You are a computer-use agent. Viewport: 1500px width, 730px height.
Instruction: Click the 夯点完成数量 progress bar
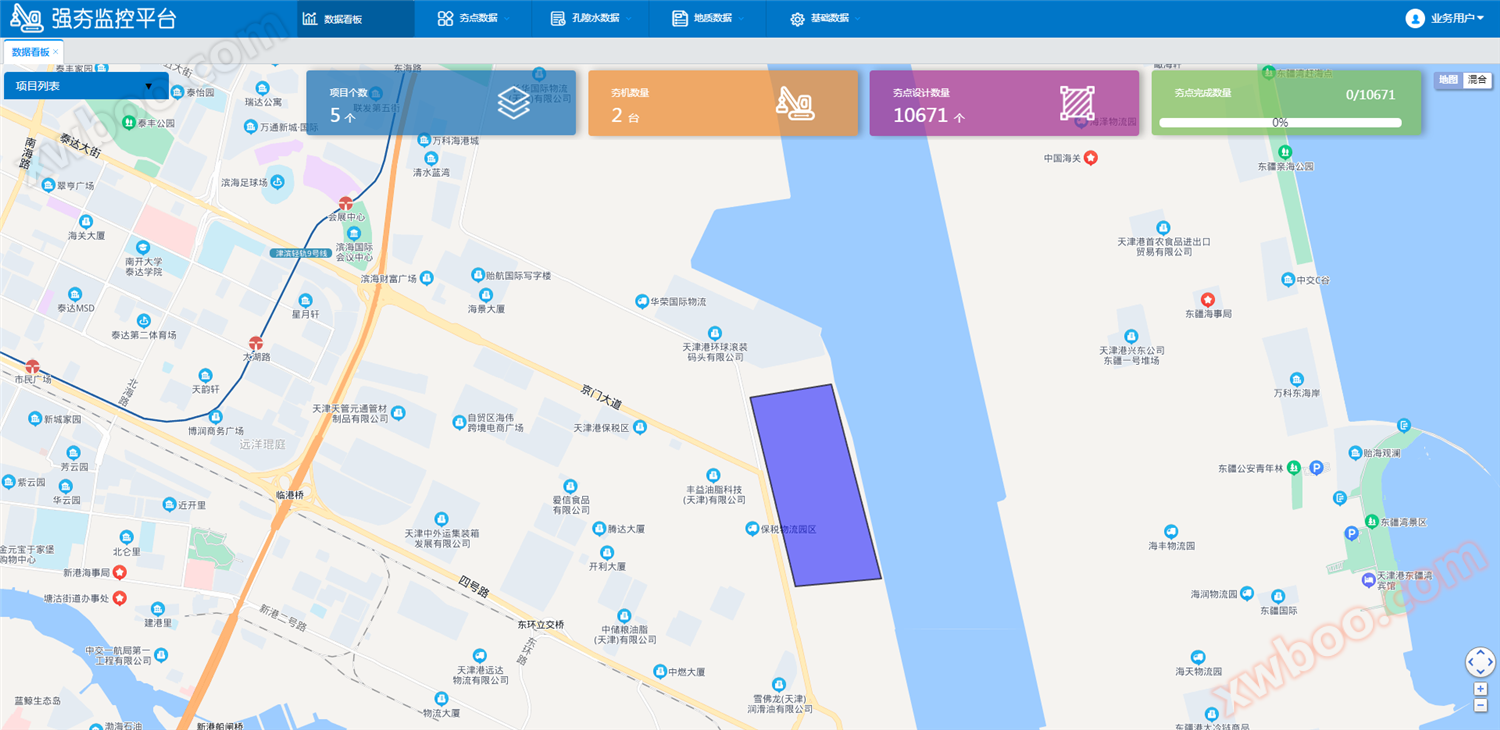(1280, 123)
